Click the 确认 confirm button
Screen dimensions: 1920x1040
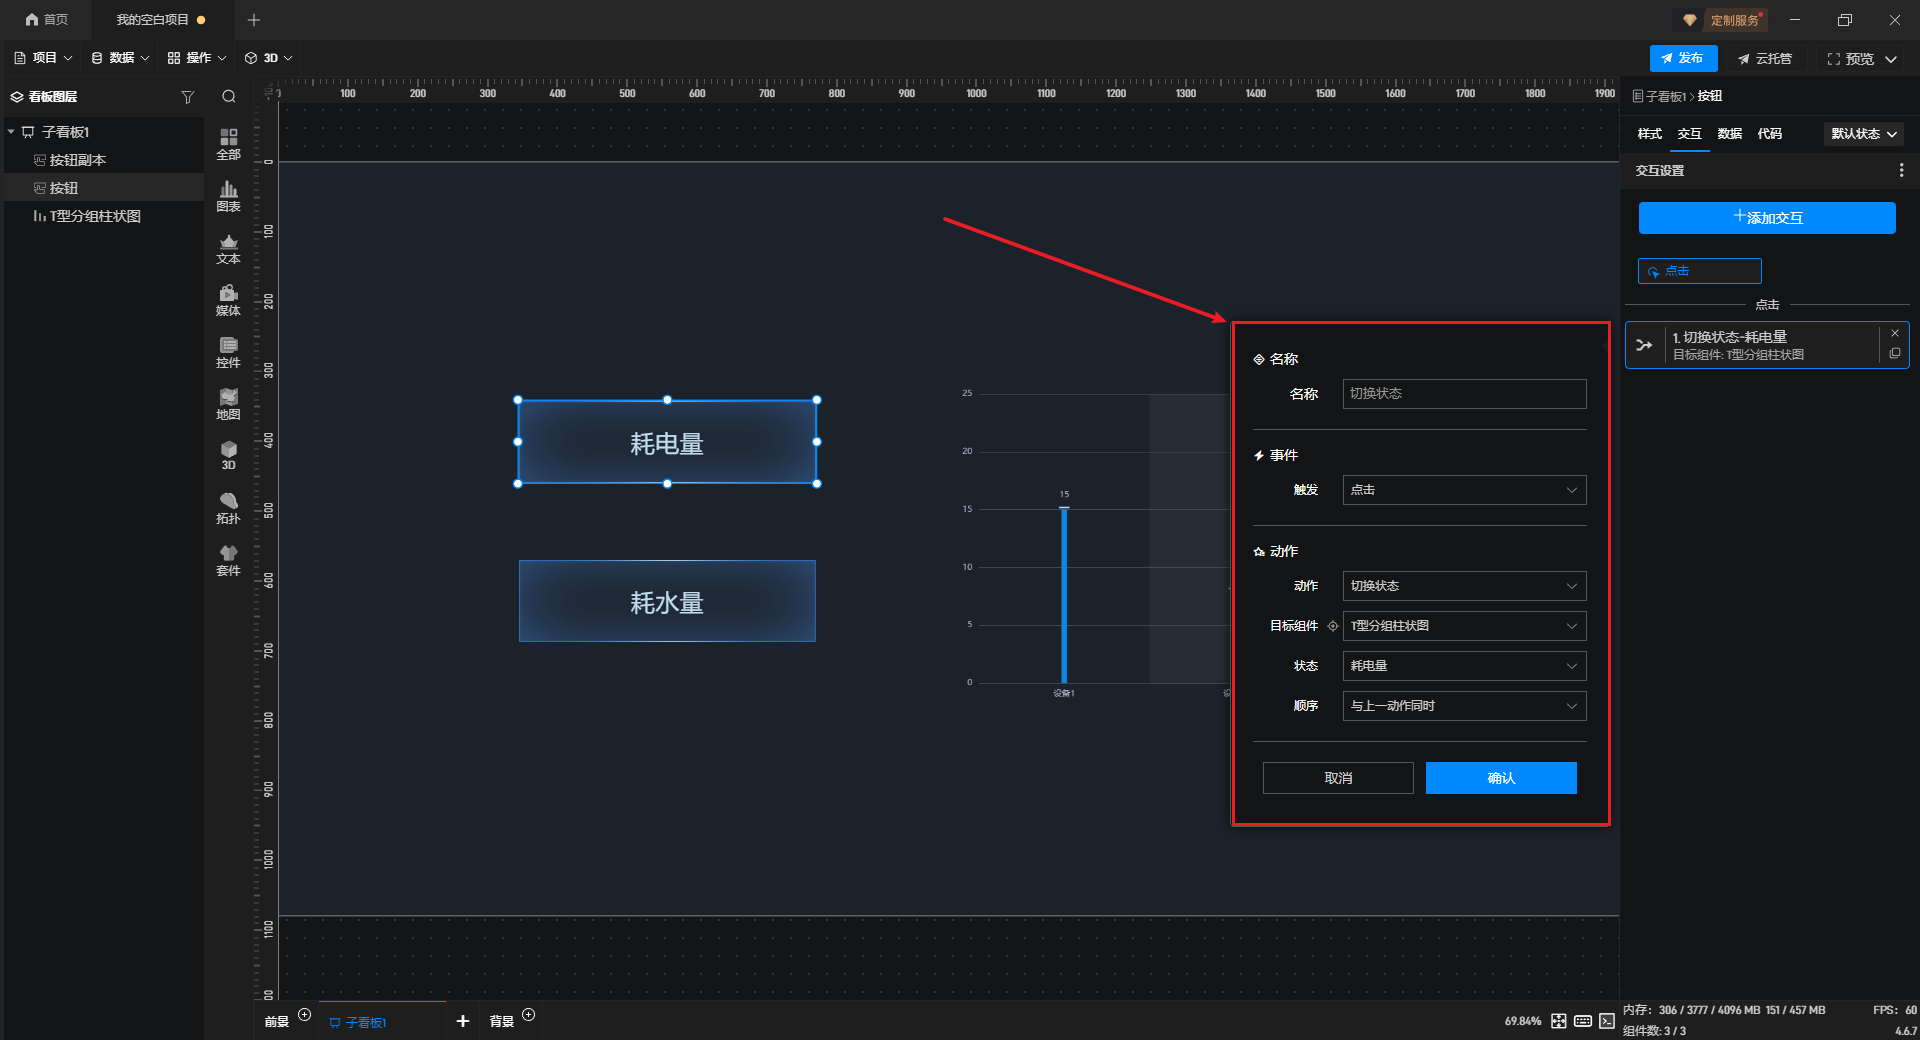point(1500,778)
